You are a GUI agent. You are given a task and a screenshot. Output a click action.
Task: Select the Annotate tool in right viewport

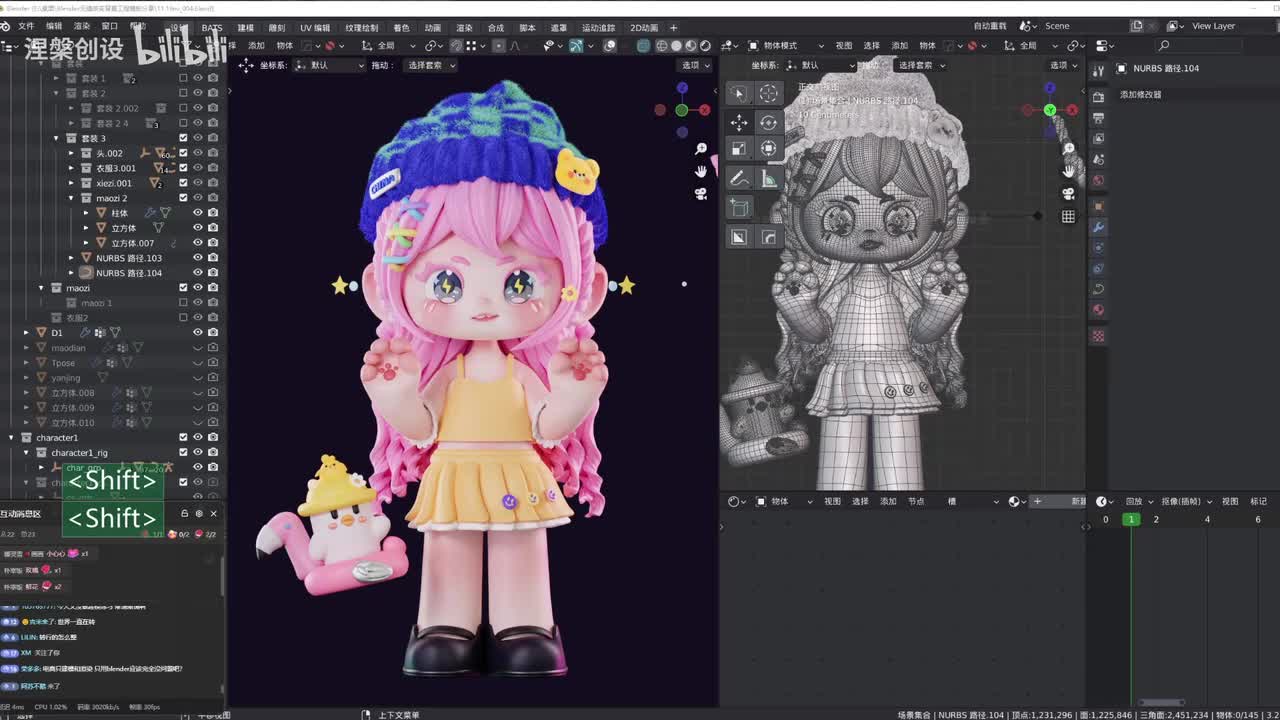point(739,178)
